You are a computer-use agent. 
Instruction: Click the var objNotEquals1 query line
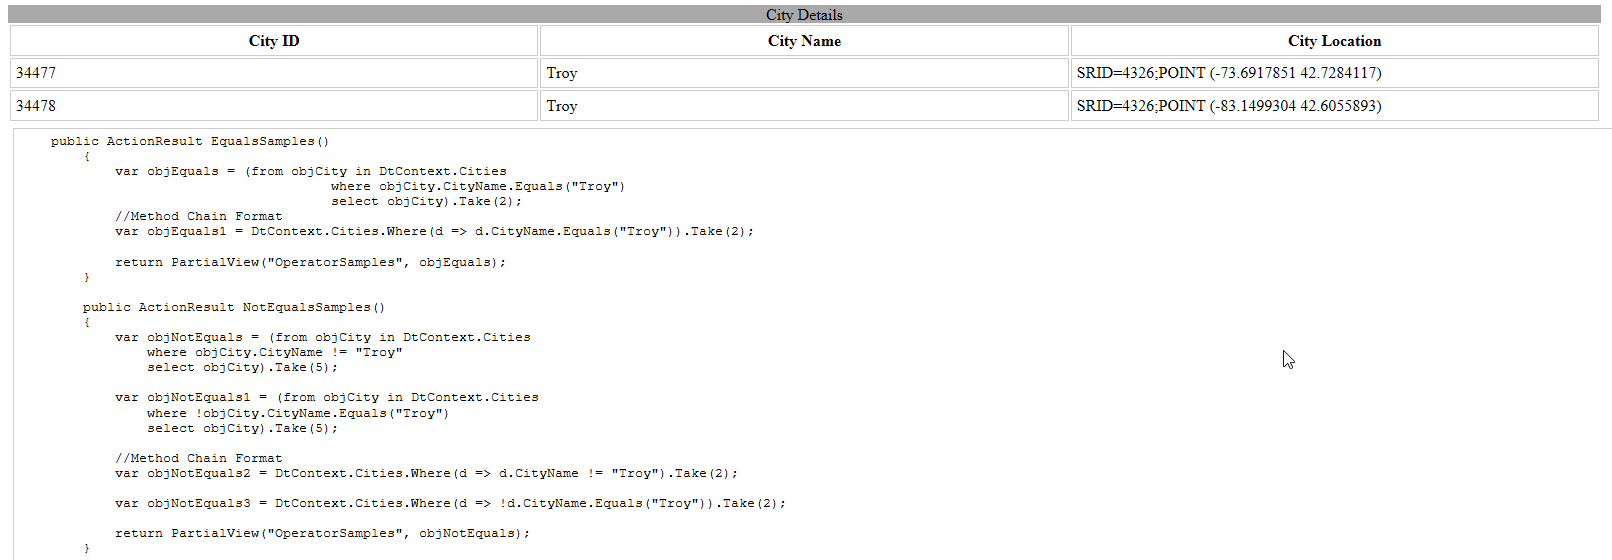(x=327, y=398)
